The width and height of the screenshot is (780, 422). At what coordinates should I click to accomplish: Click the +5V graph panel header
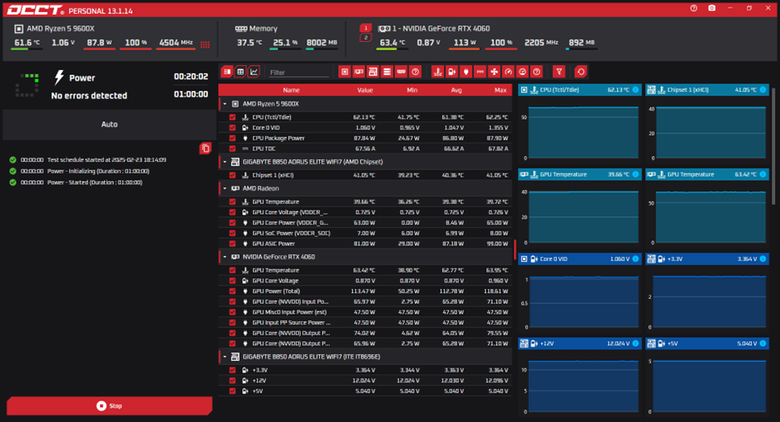tap(707, 343)
